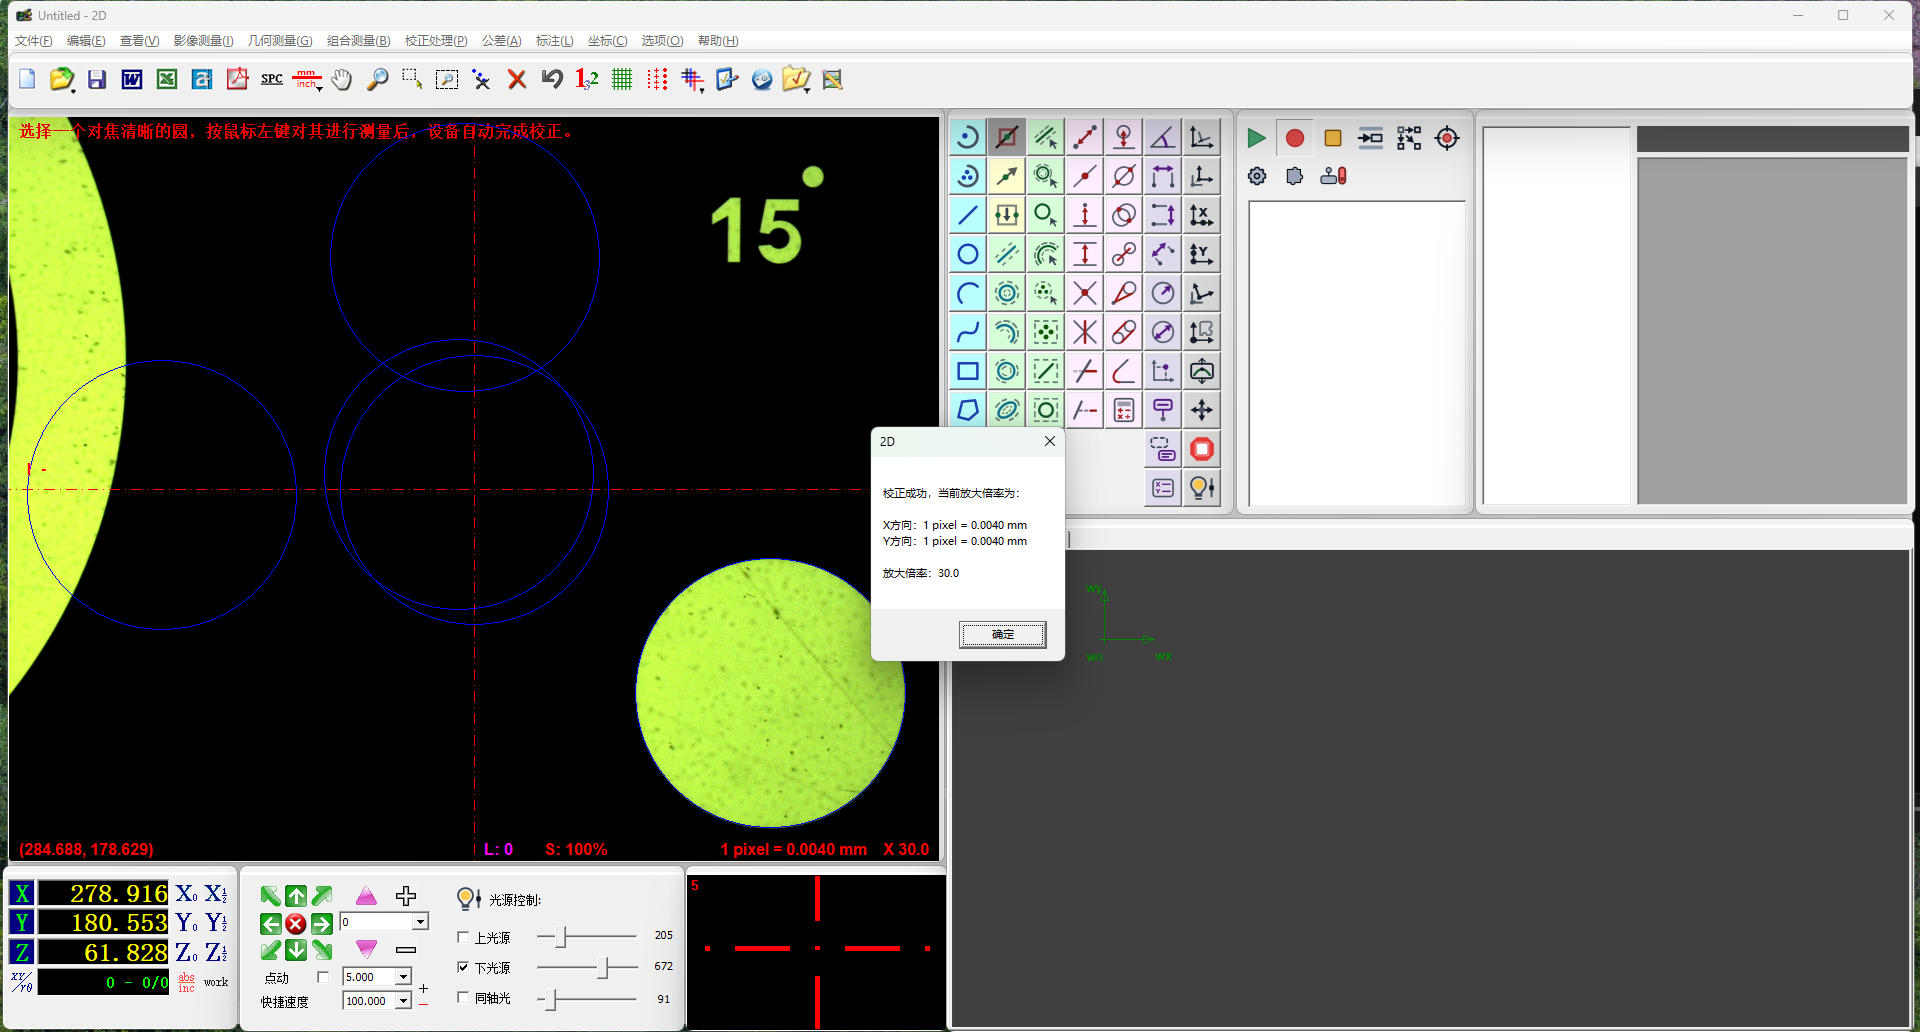Close the 2D calibration dialog
This screenshot has height=1032, width=1920.
tap(1050, 441)
